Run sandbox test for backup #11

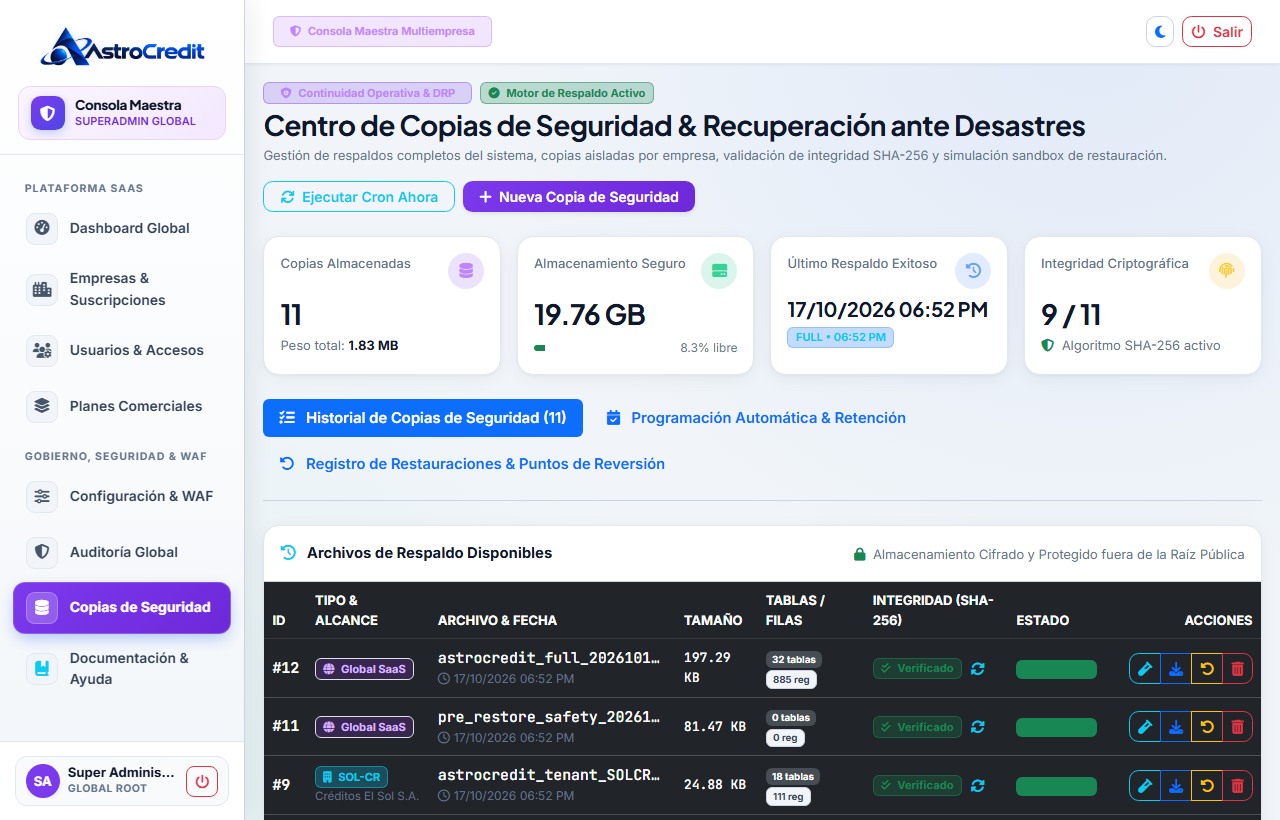click(x=1145, y=727)
